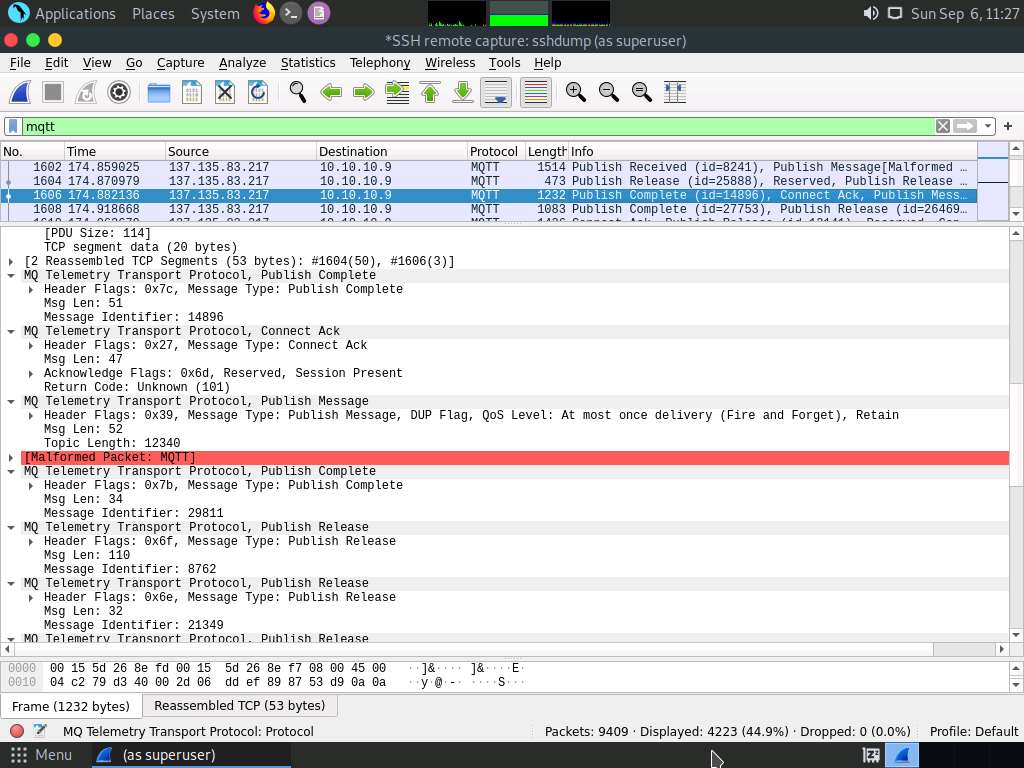Click the zoom in magnifier icon
The width and height of the screenshot is (1024, 768).
575,92
